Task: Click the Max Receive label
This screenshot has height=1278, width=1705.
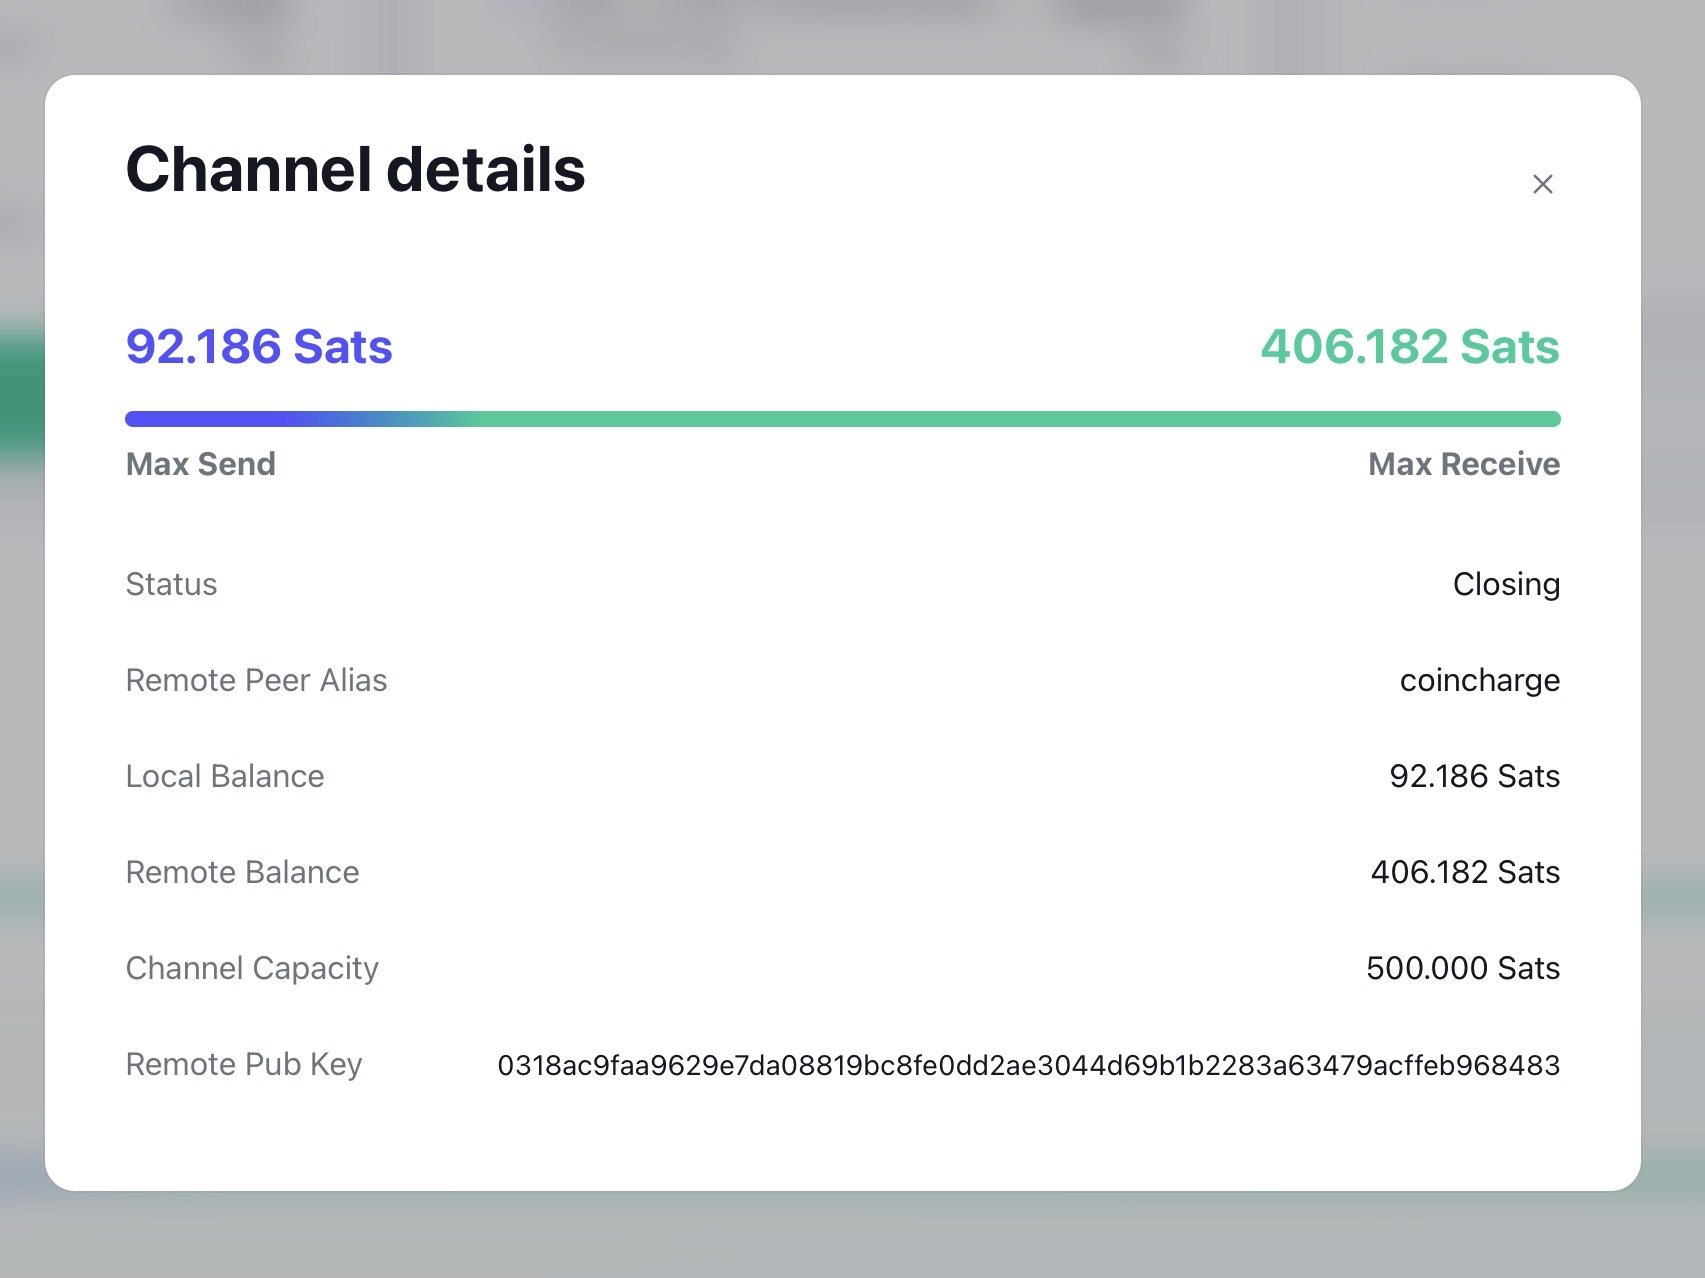Action: tap(1463, 464)
